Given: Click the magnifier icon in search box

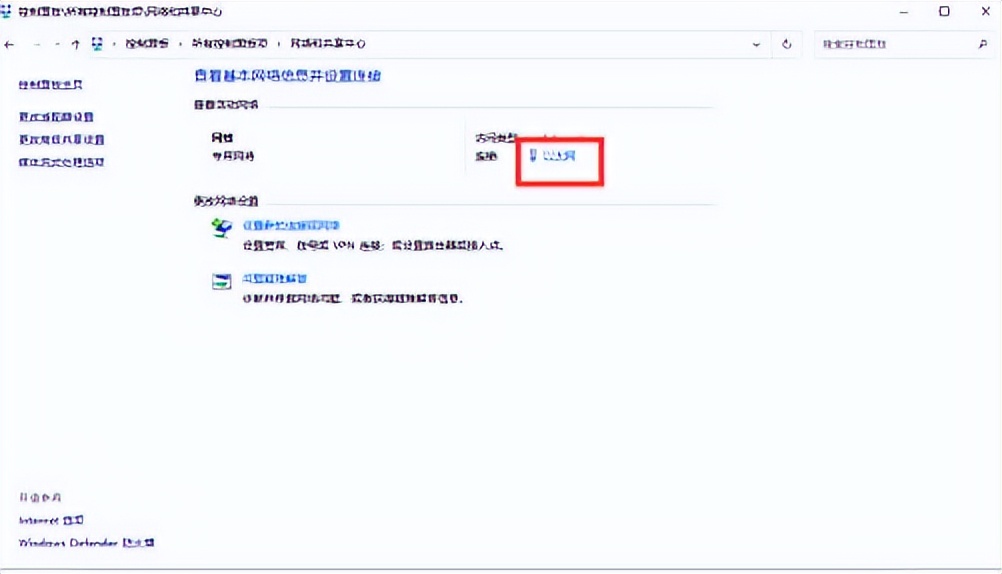Looking at the screenshot, I should (x=982, y=44).
